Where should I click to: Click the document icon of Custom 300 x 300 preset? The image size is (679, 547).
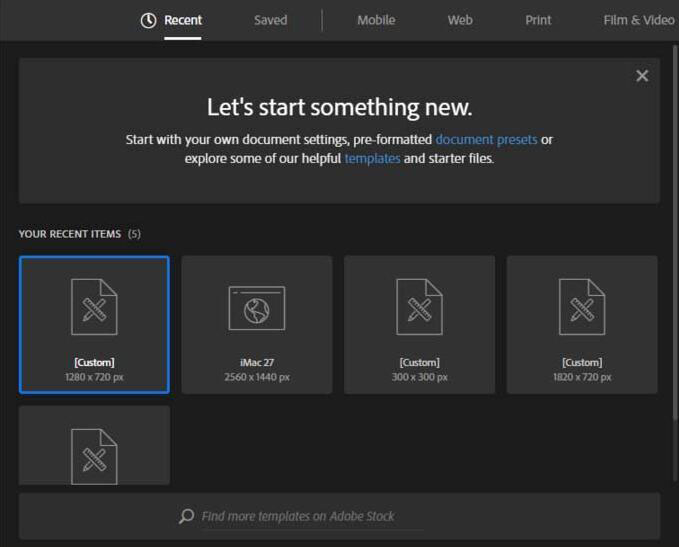click(x=419, y=307)
